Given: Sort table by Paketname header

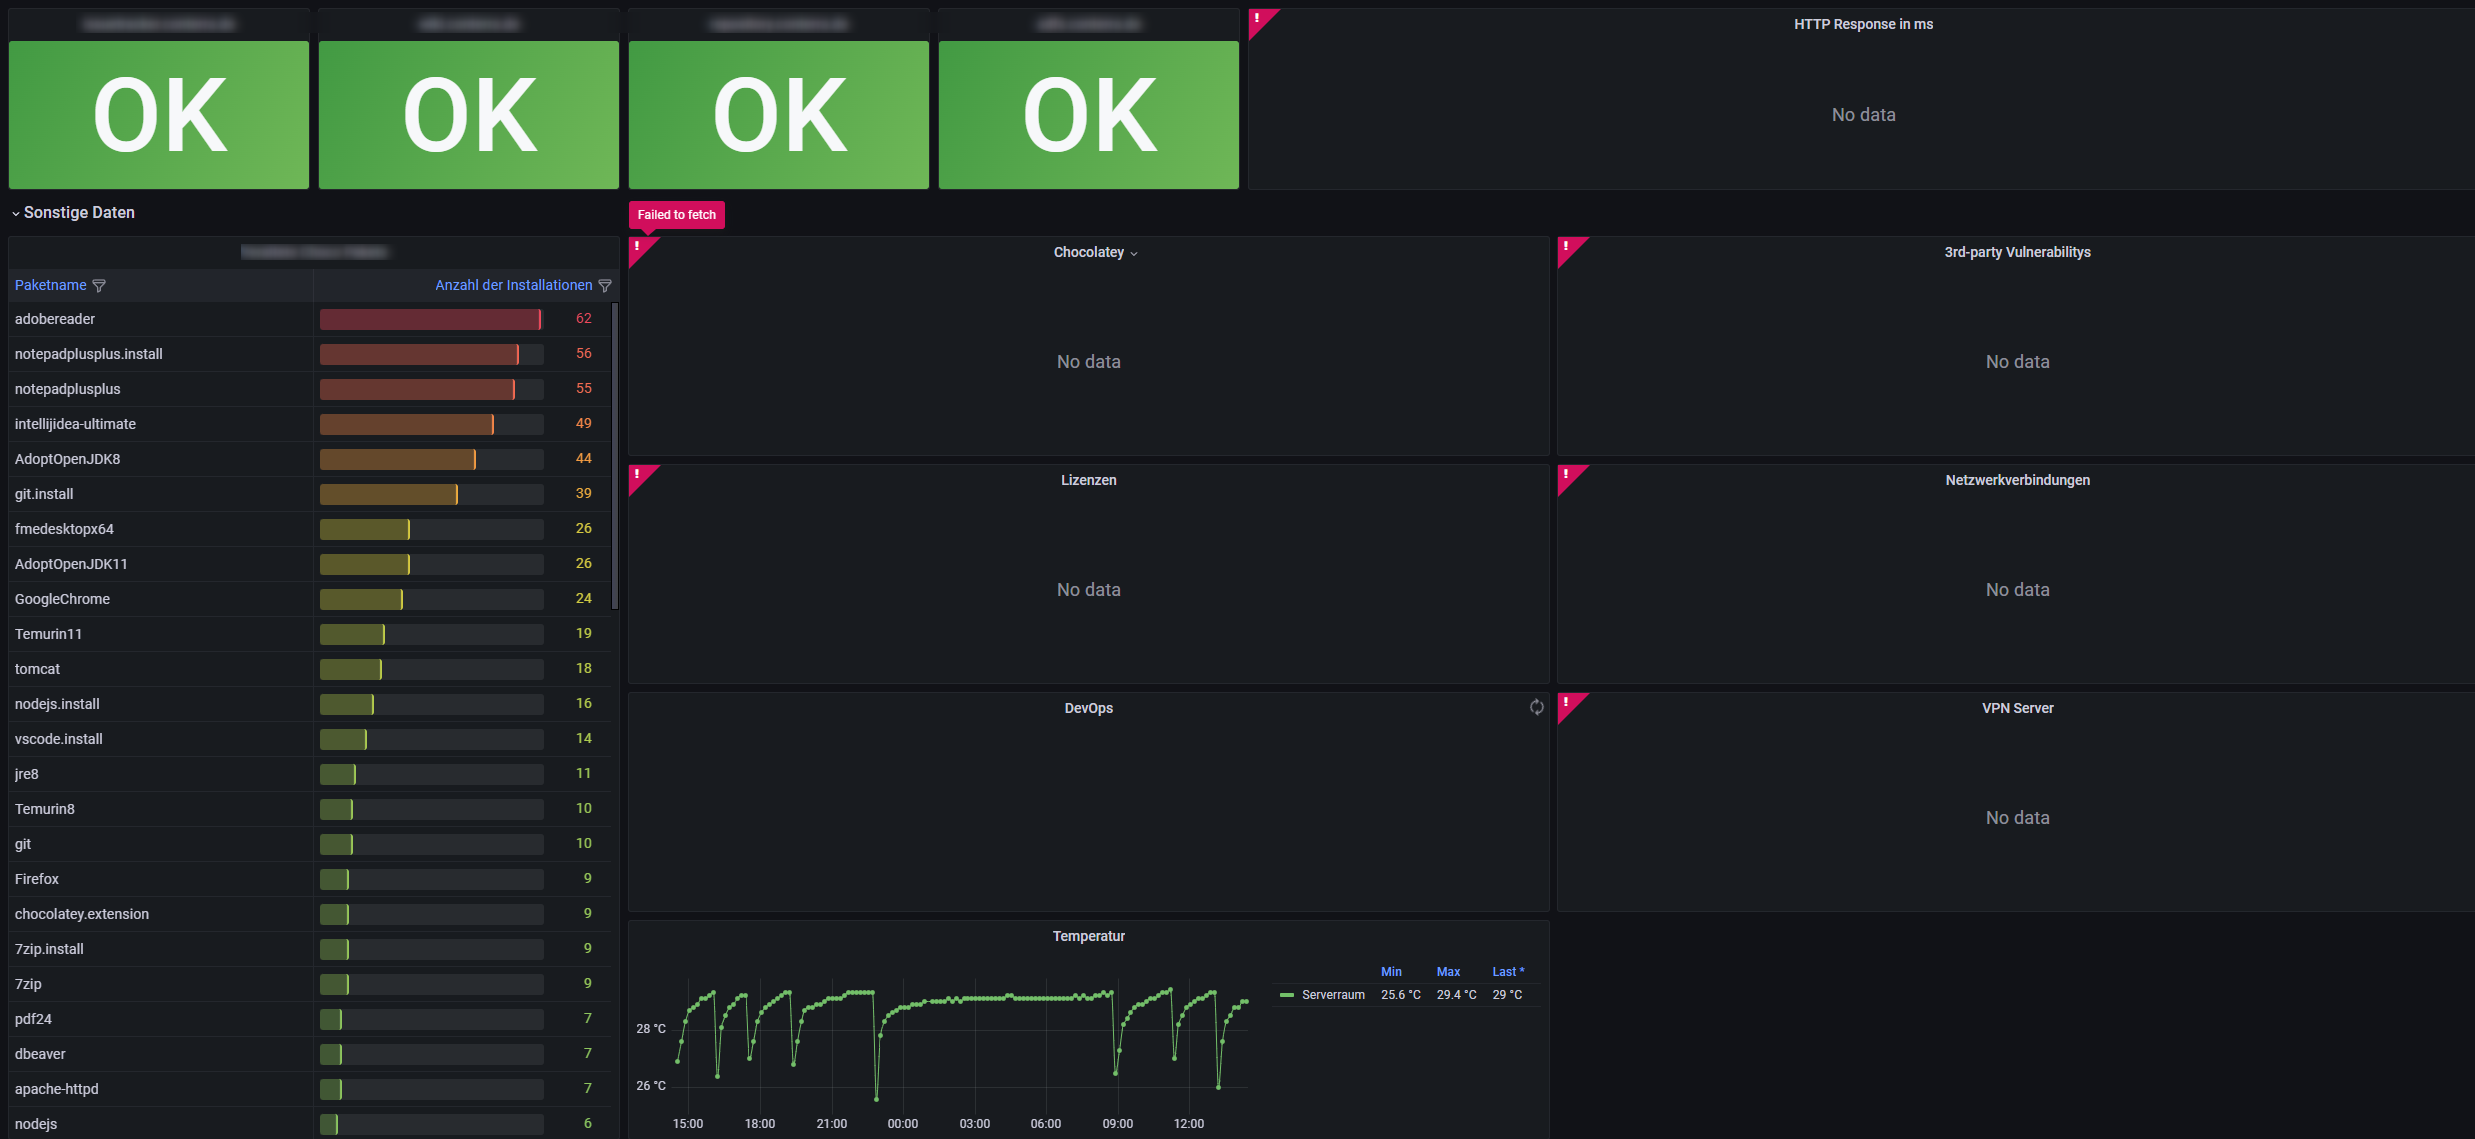Looking at the screenshot, I should pos(50,286).
